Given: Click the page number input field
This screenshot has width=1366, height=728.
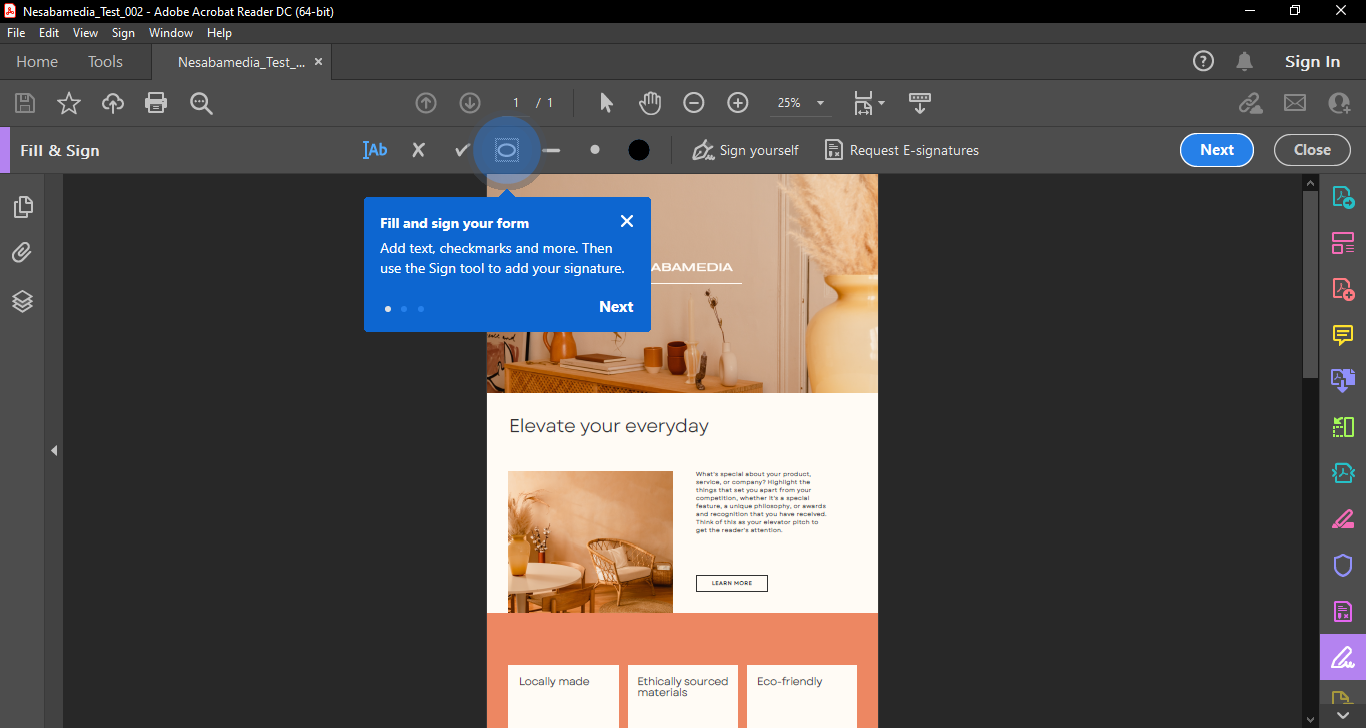Looking at the screenshot, I should [x=516, y=103].
